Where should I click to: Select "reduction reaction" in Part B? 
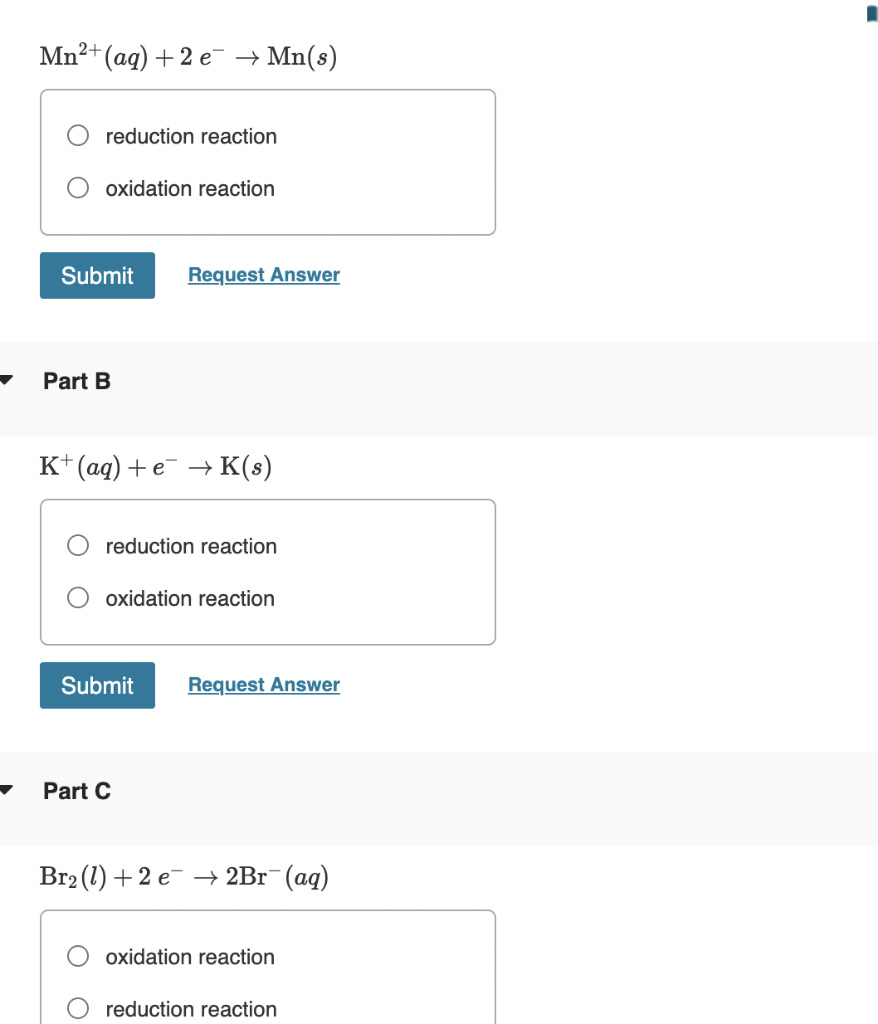click(x=77, y=545)
